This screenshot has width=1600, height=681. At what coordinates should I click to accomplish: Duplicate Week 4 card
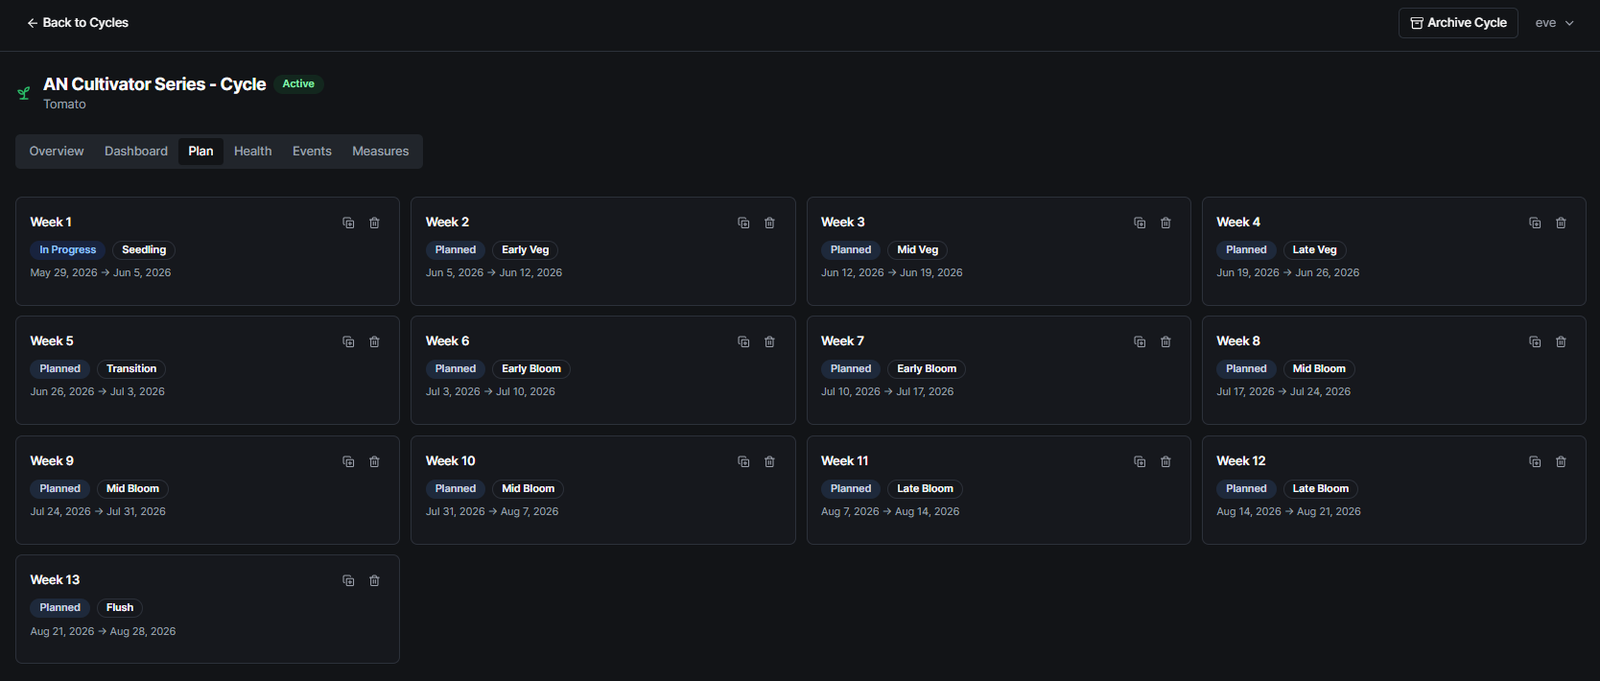(x=1534, y=223)
